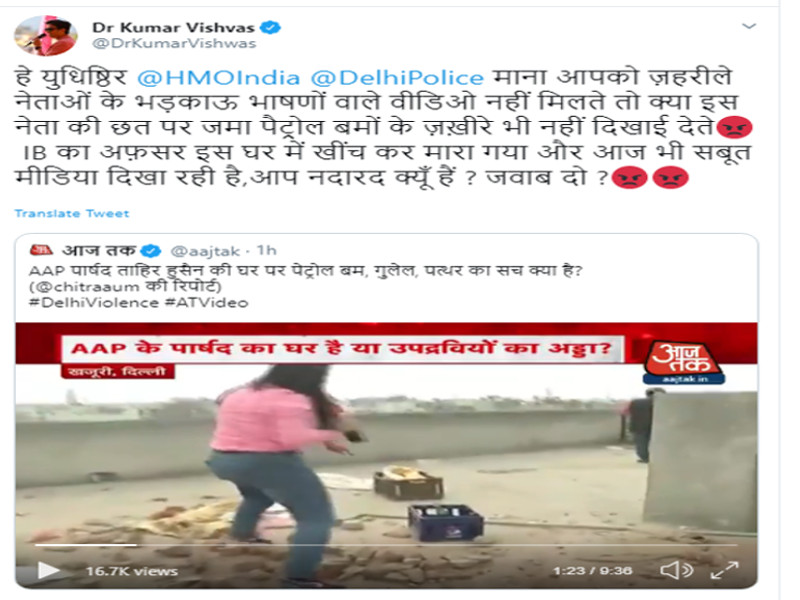The image size is (800, 600).
Task: Click the Aaj Tak small logo avatar
Action: click(41, 250)
